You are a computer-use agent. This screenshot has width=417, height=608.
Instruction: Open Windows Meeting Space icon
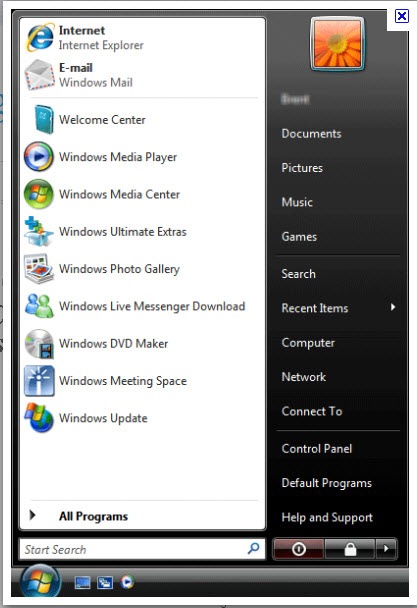pos(39,381)
